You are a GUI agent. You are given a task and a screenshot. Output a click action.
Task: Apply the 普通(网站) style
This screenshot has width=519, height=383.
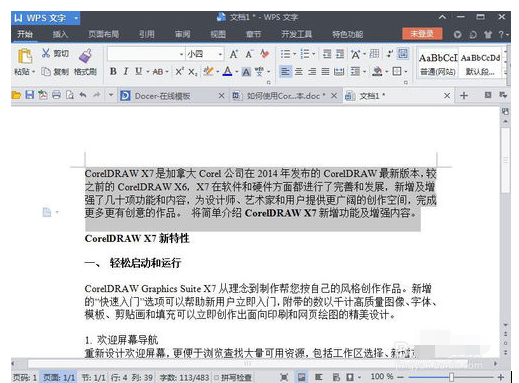438,64
